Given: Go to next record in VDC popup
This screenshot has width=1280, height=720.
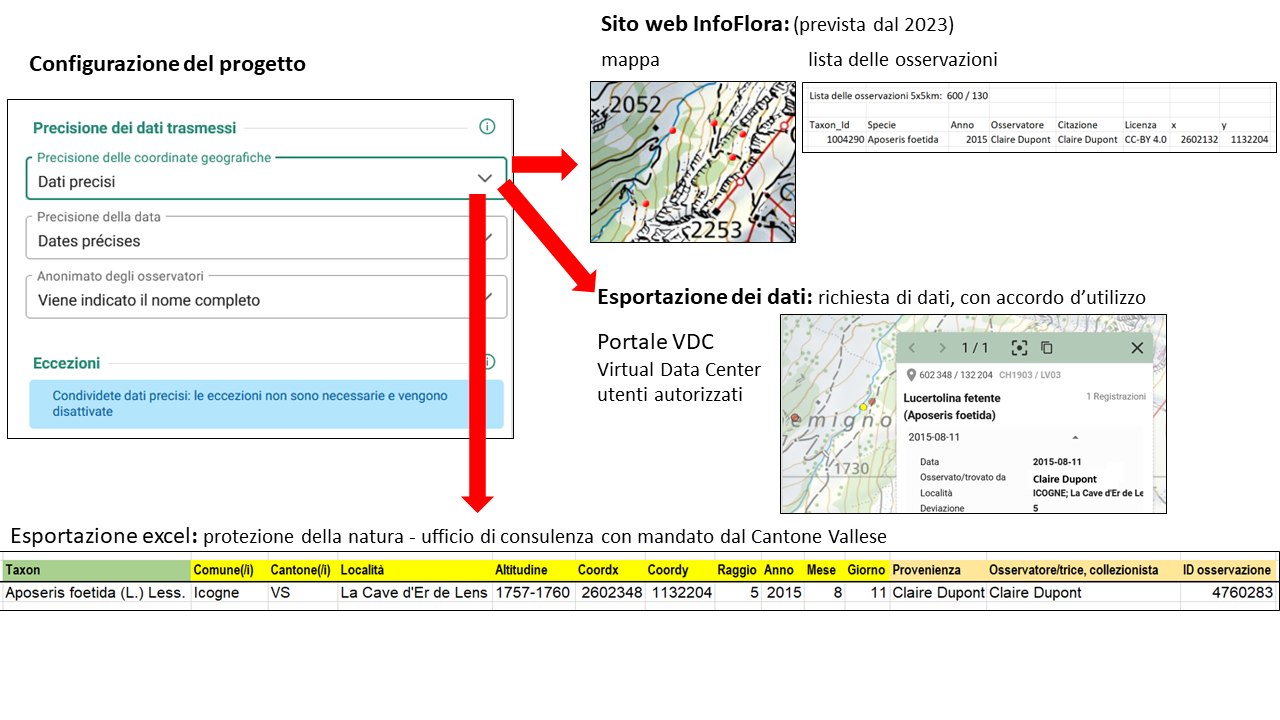Looking at the screenshot, I should pyautogui.click(x=941, y=348).
